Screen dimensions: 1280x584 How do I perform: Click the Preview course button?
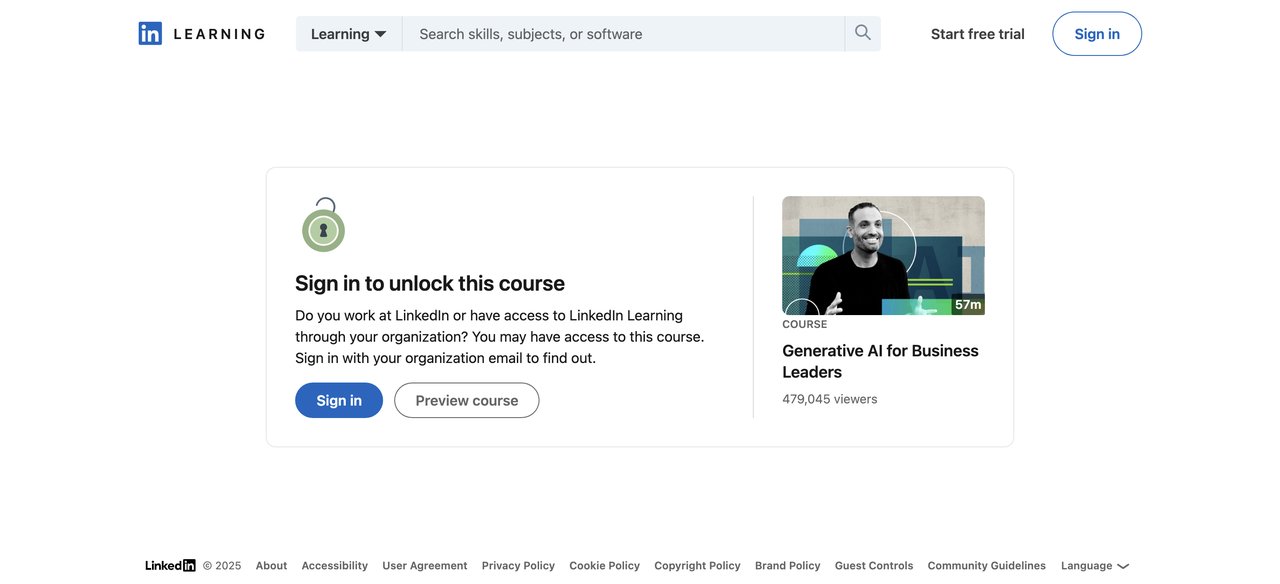[x=467, y=400]
